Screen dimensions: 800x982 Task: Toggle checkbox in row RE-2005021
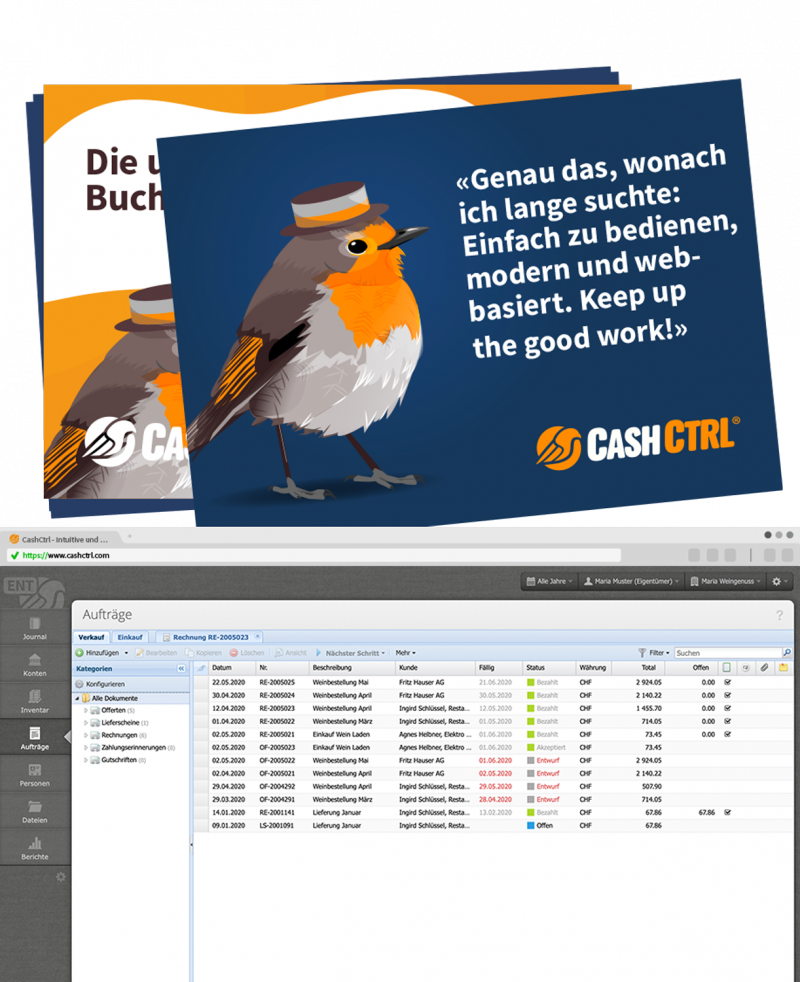click(728, 734)
